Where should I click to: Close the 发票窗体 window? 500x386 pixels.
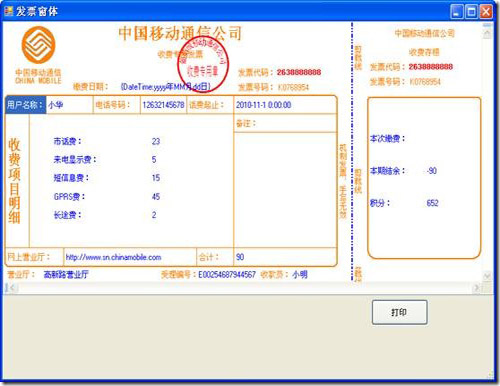[486, 12]
